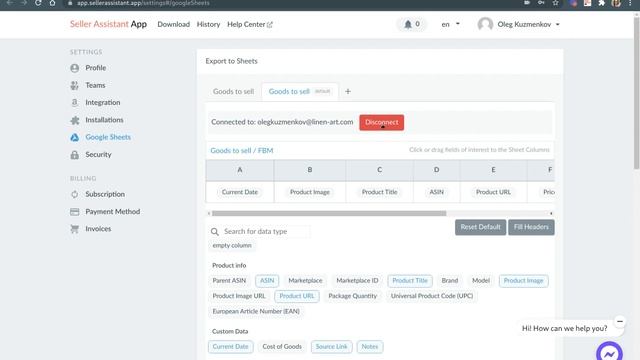The width and height of the screenshot is (640, 360).
Task: Click the search magnifier icon
Action: (215, 232)
